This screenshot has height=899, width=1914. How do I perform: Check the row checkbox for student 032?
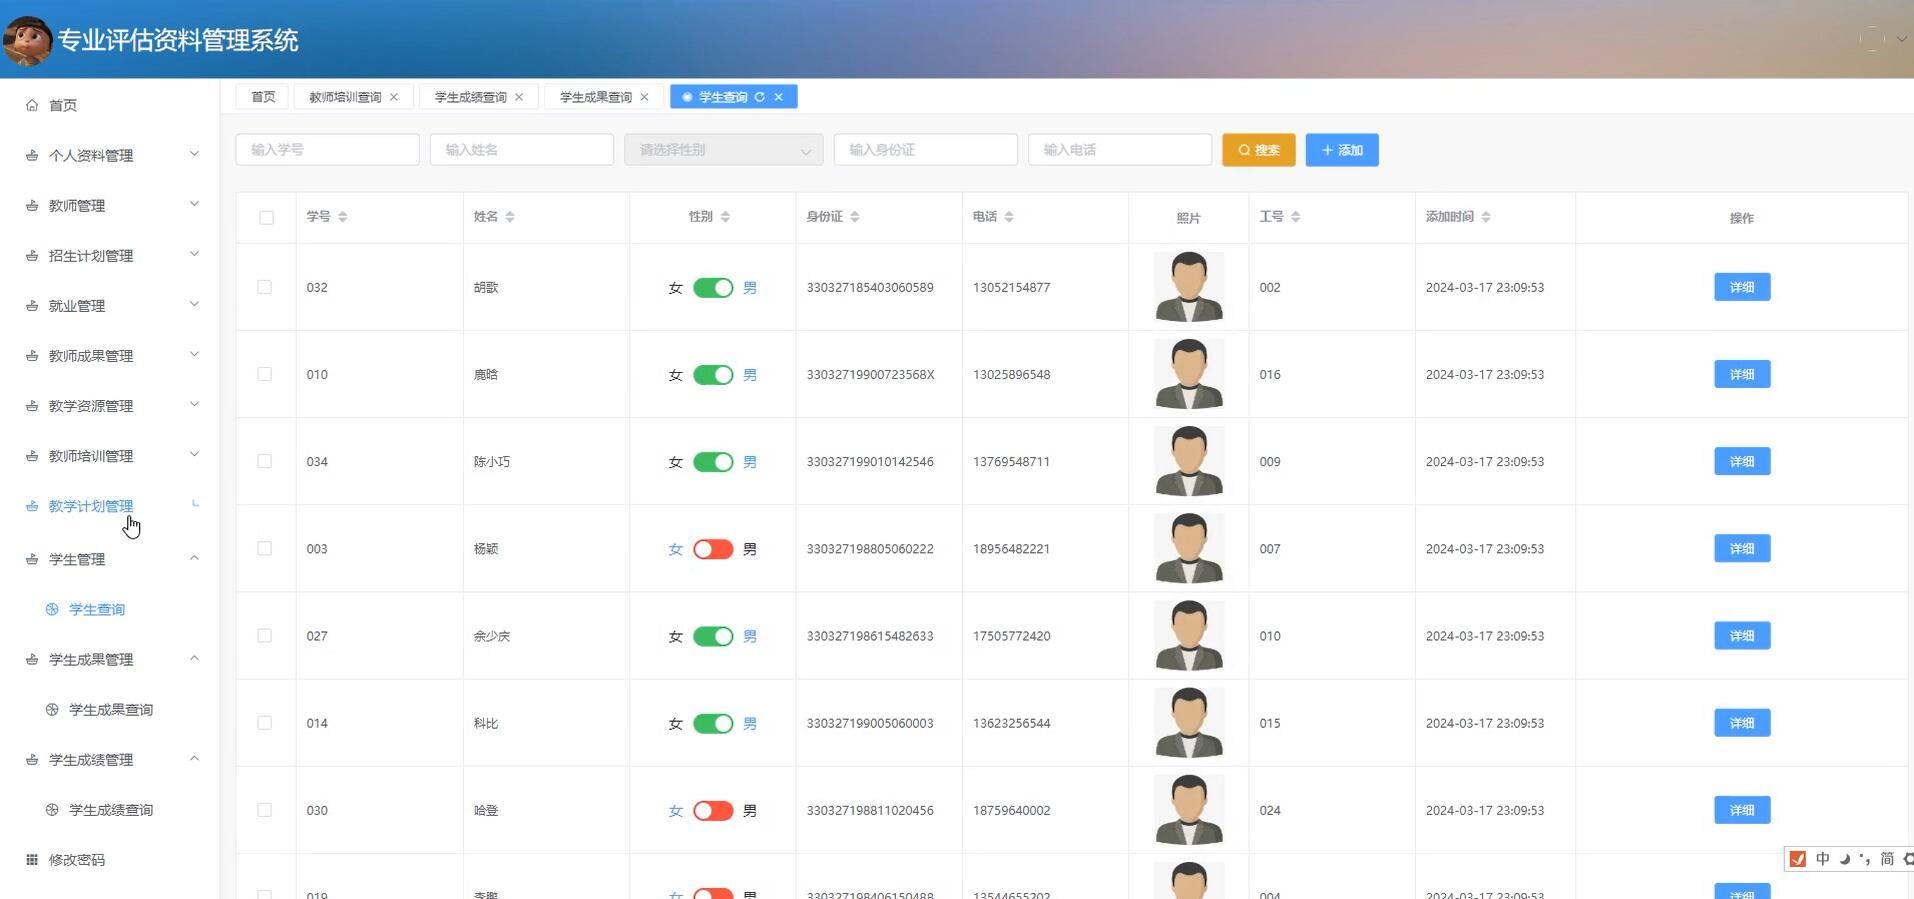click(265, 287)
